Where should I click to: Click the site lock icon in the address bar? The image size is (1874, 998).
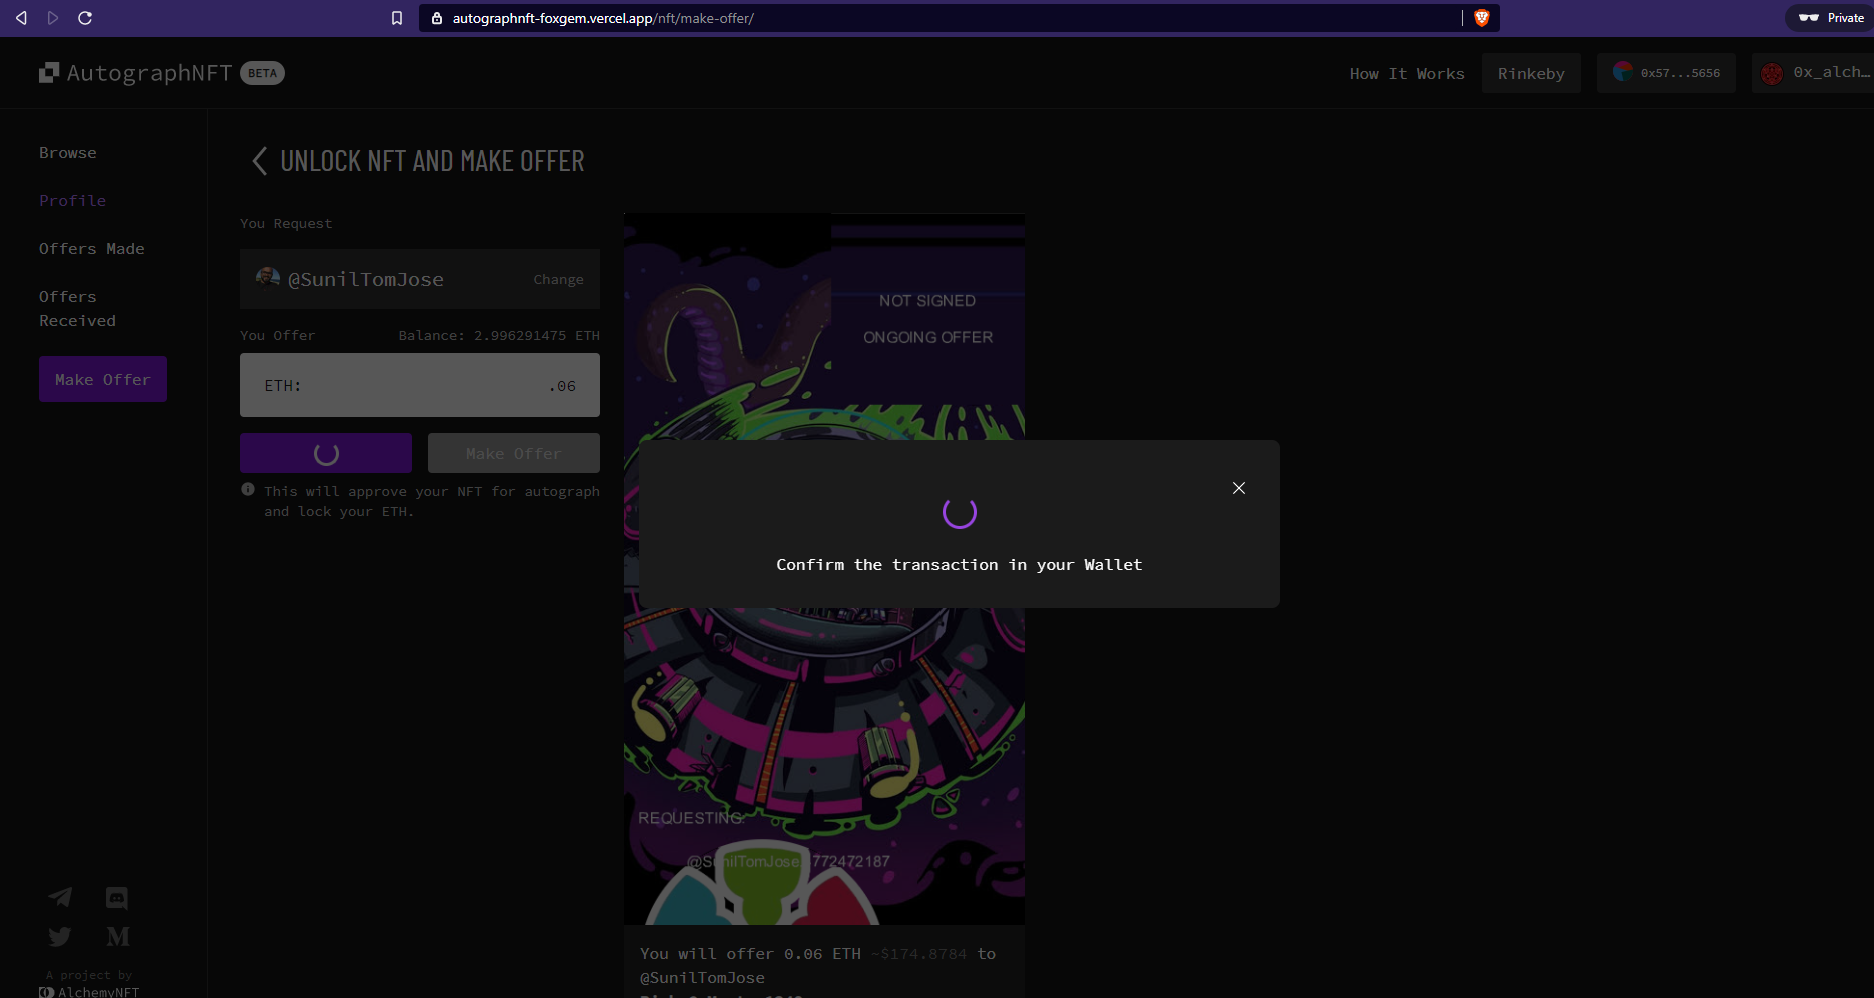[437, 18]
